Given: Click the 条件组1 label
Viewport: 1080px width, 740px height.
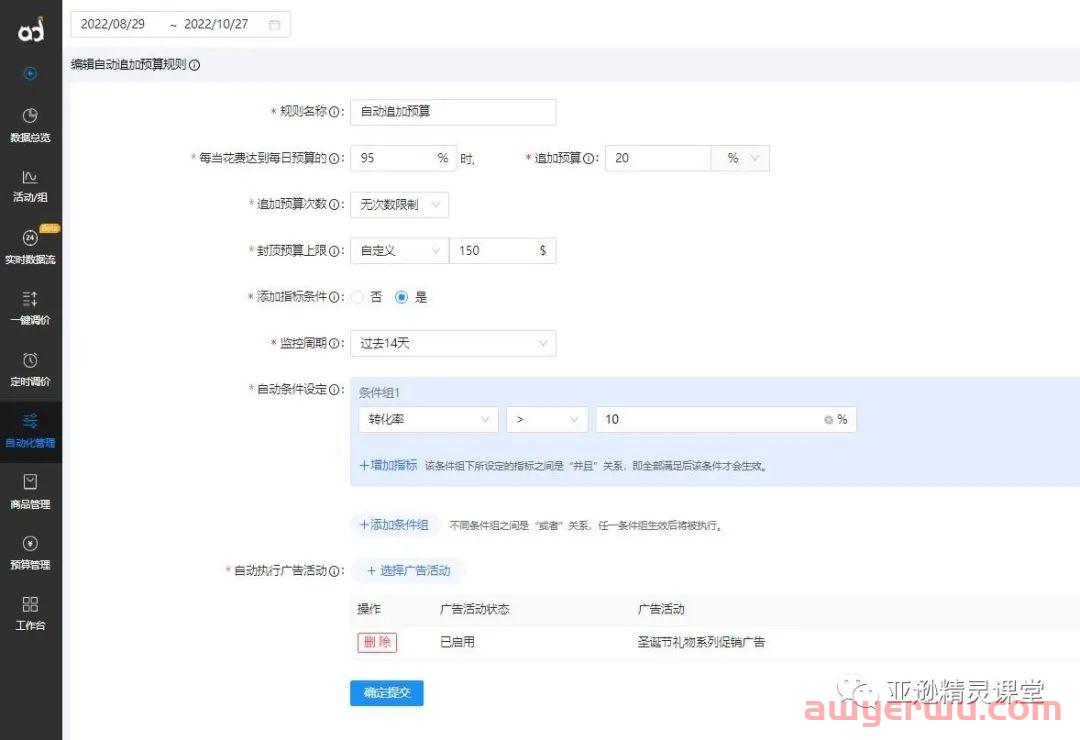Looking at the screenshot, I should pos(379,393).
